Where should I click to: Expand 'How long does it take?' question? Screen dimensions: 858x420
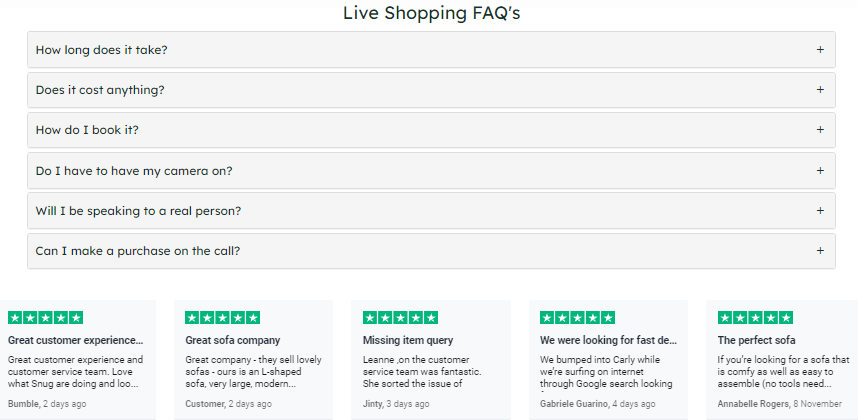coord(431,50)
